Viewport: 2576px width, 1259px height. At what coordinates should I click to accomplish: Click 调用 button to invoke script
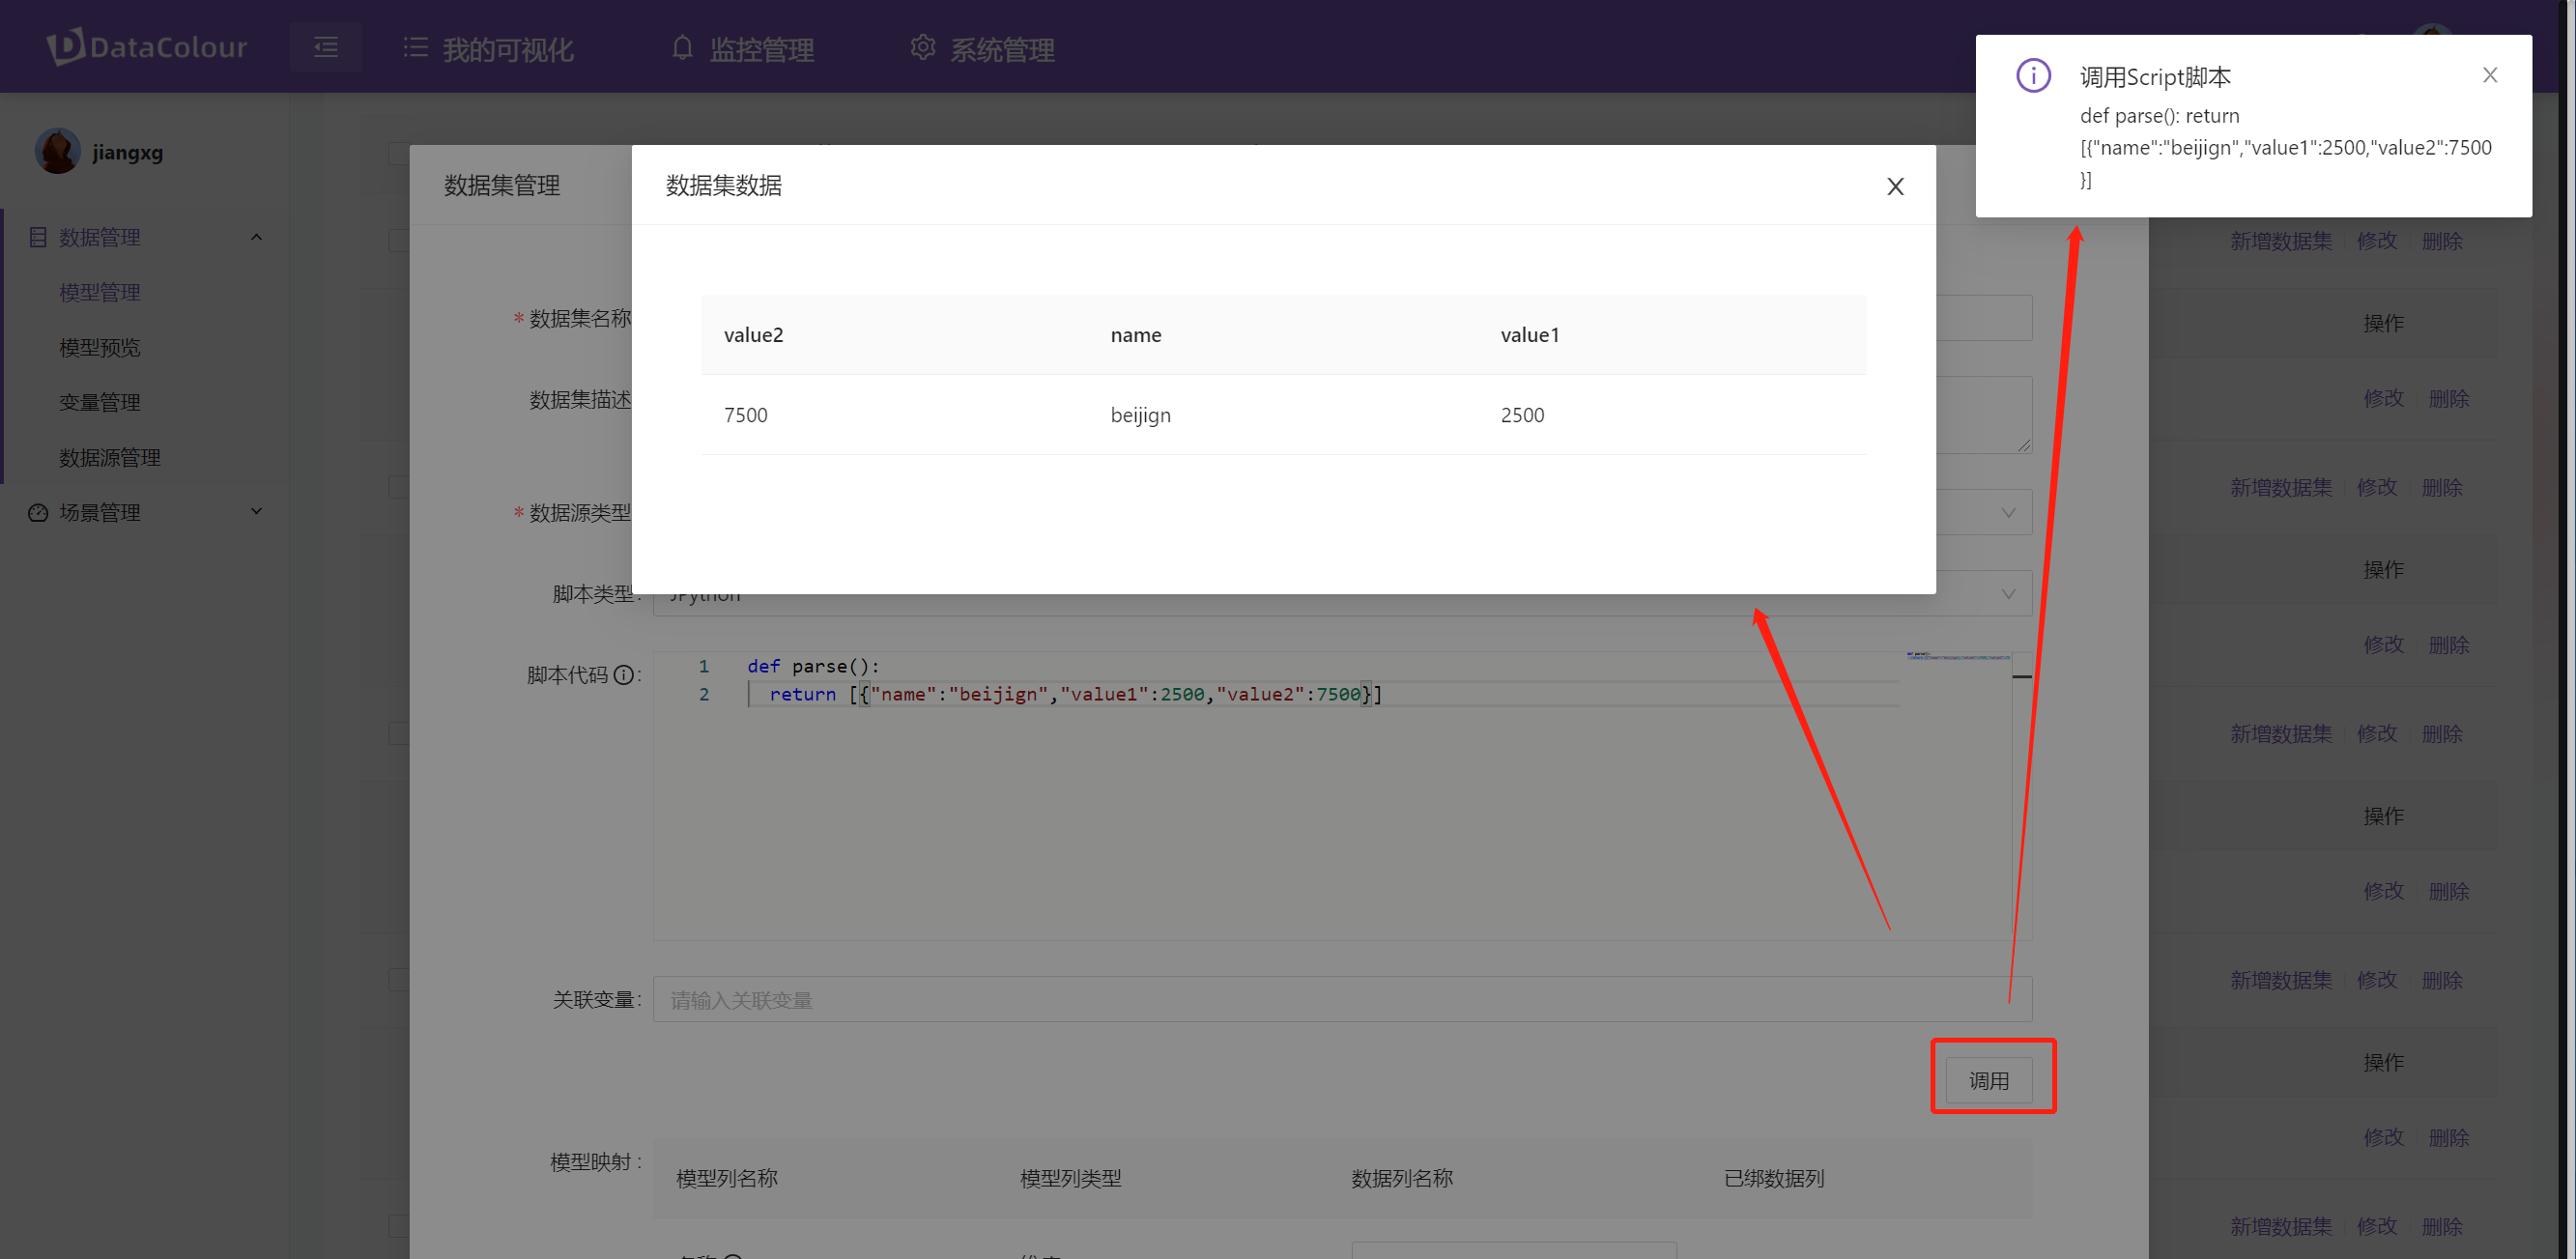(1992, 1080)
